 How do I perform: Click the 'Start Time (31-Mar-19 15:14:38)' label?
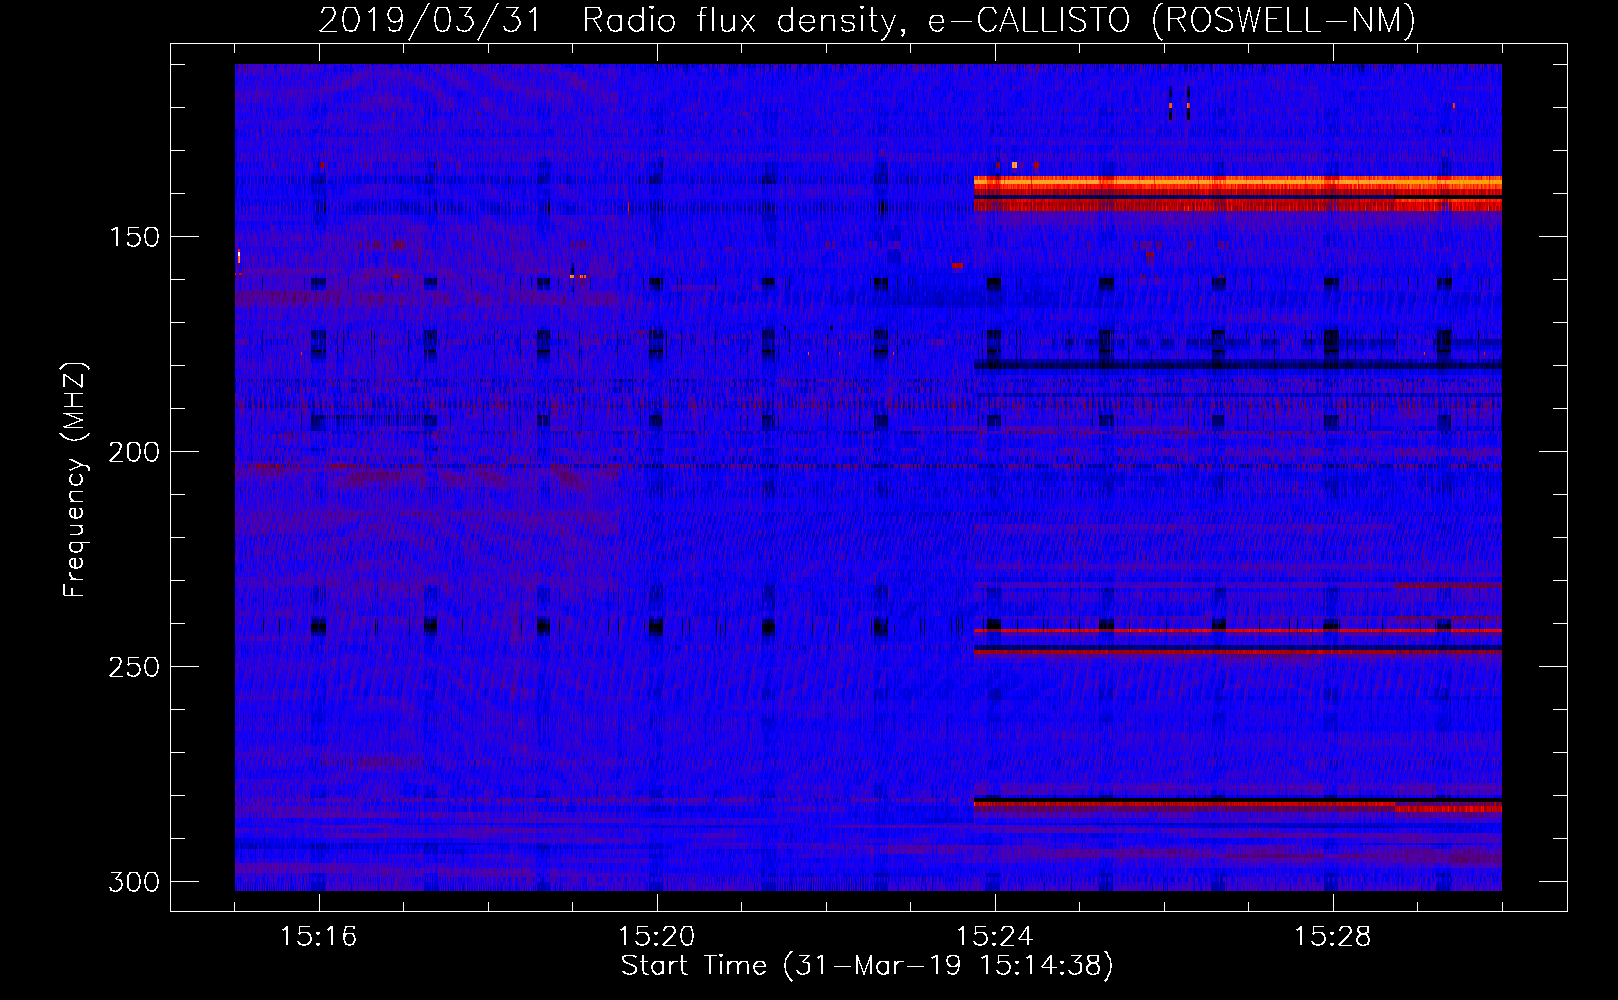coord(867,966)
